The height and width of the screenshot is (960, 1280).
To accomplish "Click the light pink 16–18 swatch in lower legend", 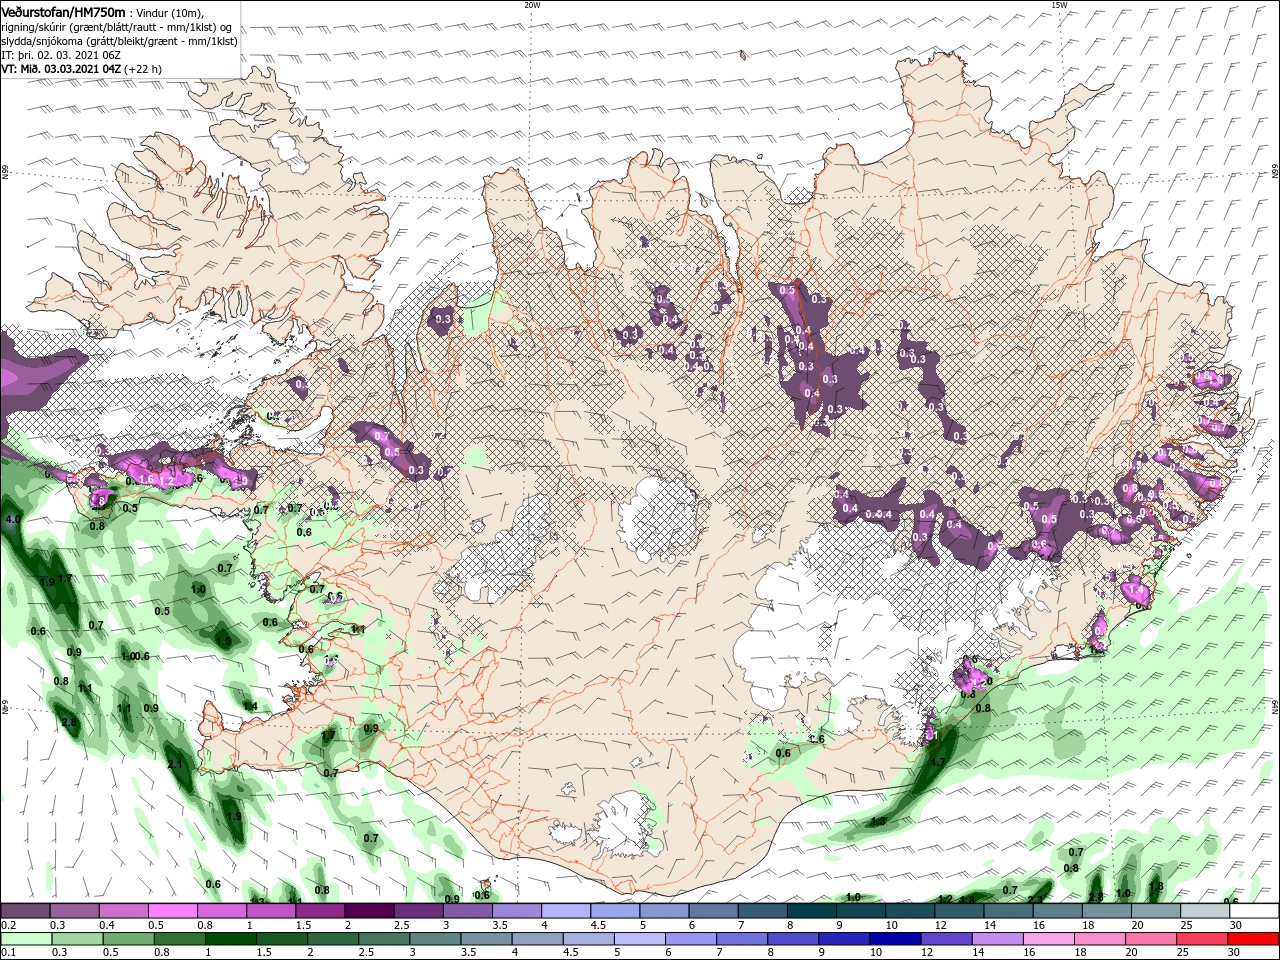I will (x=1049, y=939).
